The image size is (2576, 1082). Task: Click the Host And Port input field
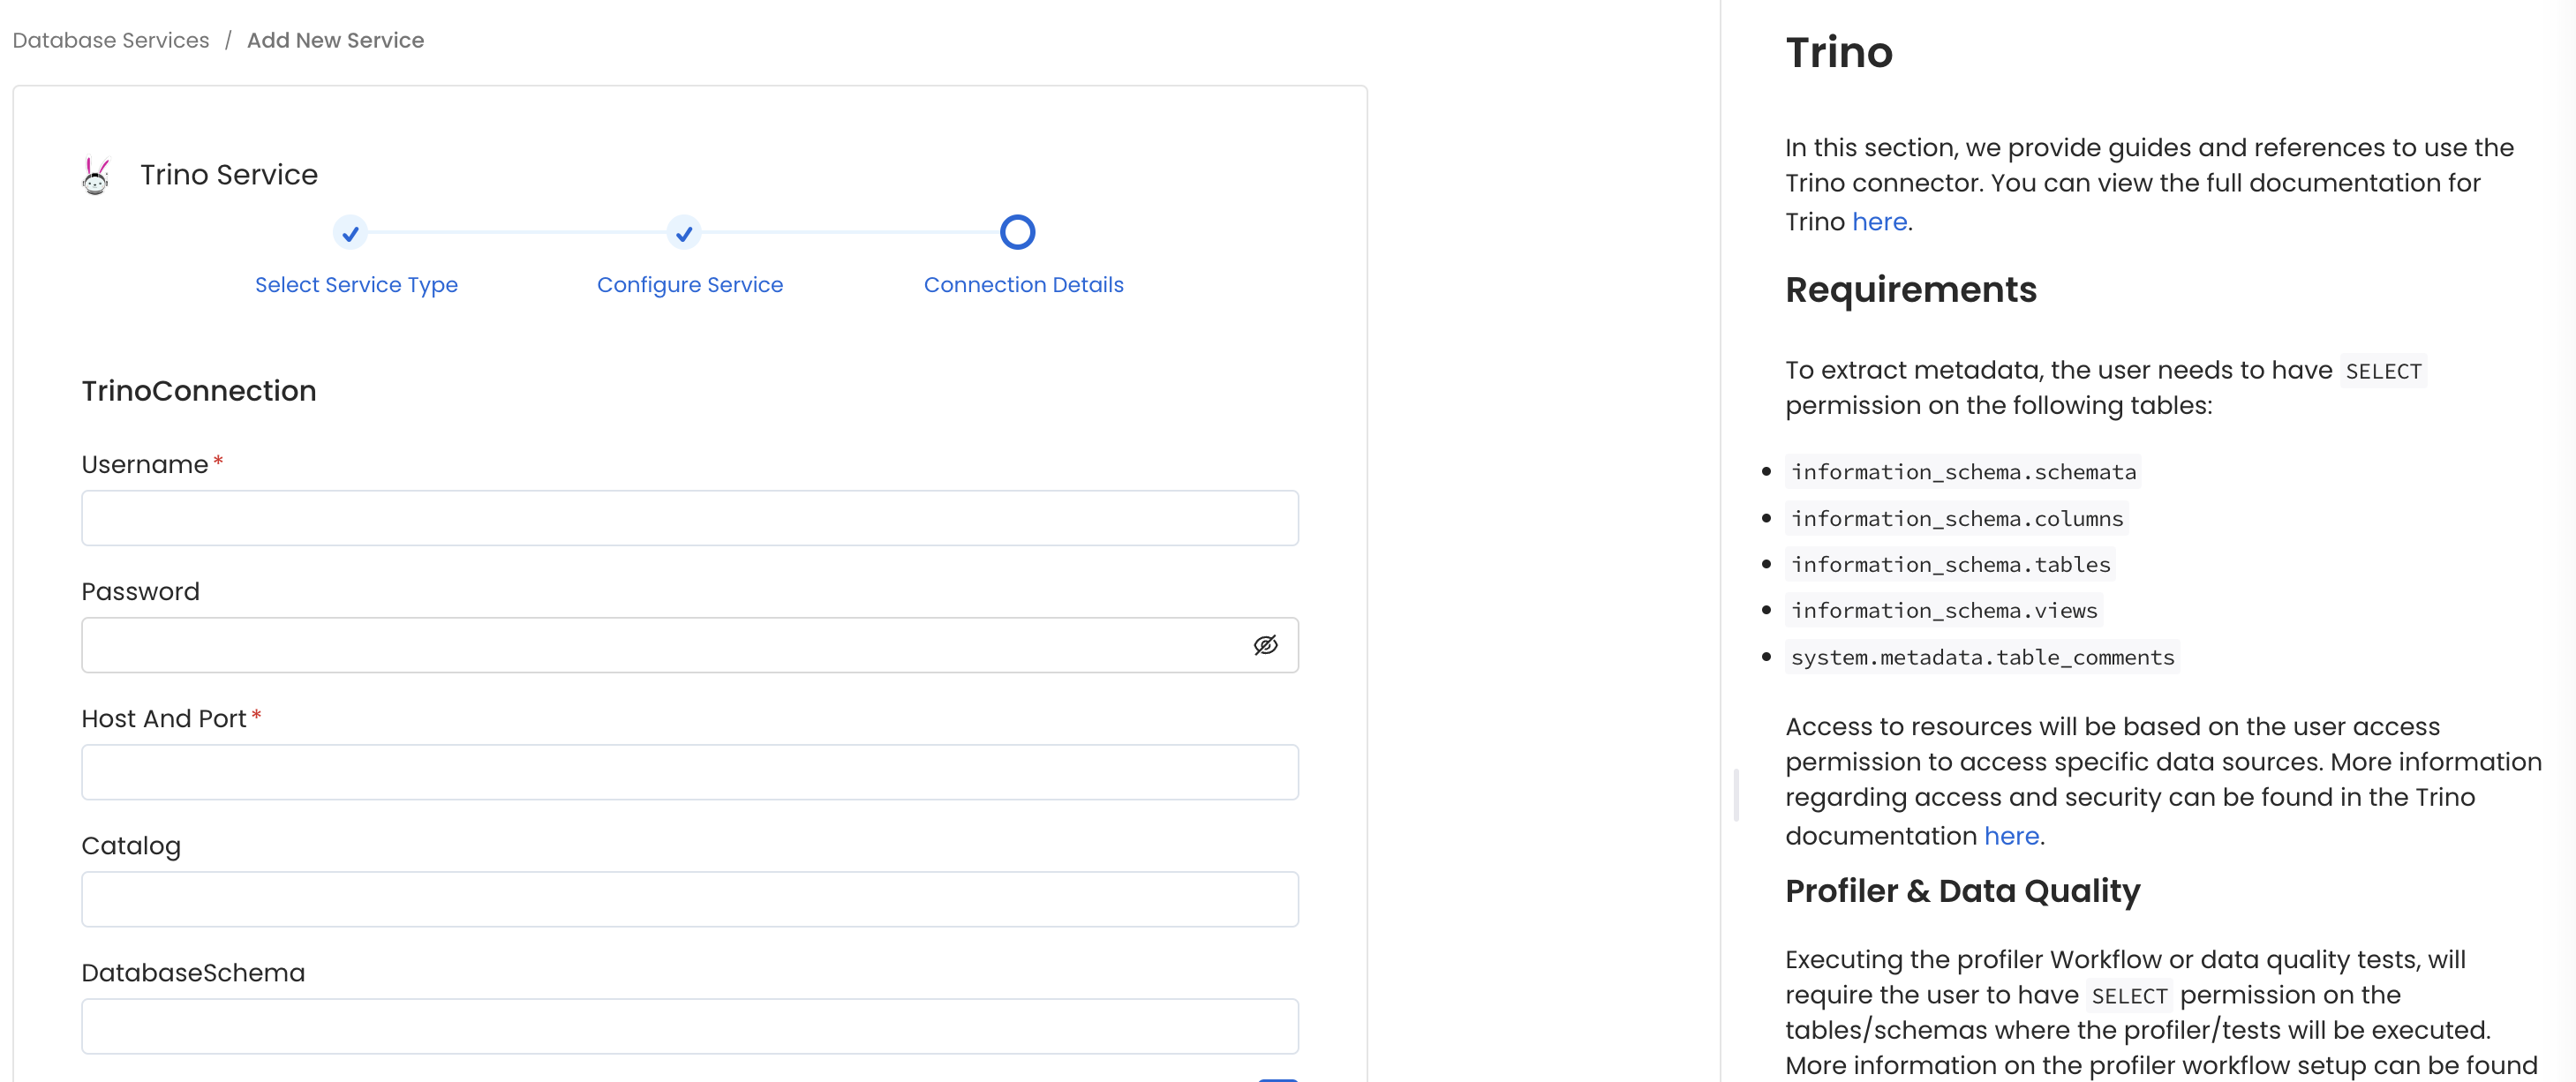coord(690,772)
